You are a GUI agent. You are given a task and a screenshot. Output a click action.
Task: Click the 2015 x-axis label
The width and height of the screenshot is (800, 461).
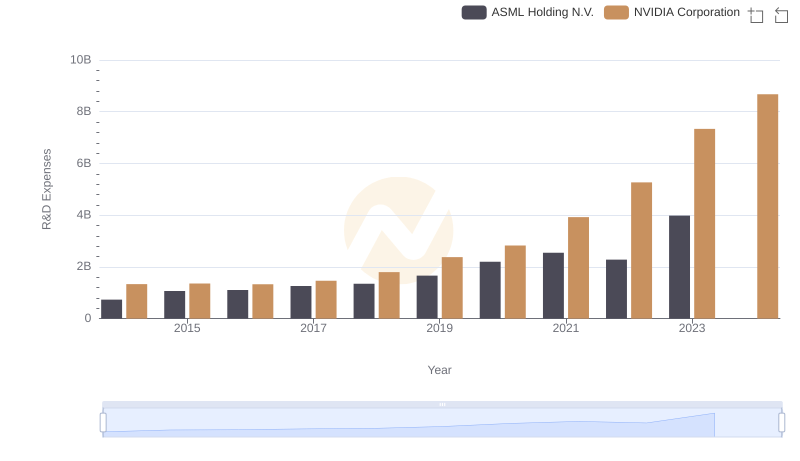[187, 328]
